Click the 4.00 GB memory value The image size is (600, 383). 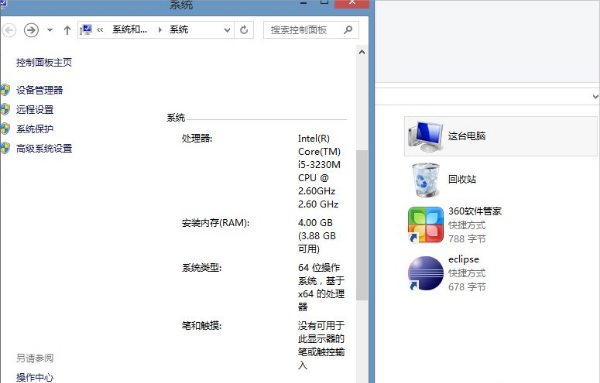click(315, 223)
